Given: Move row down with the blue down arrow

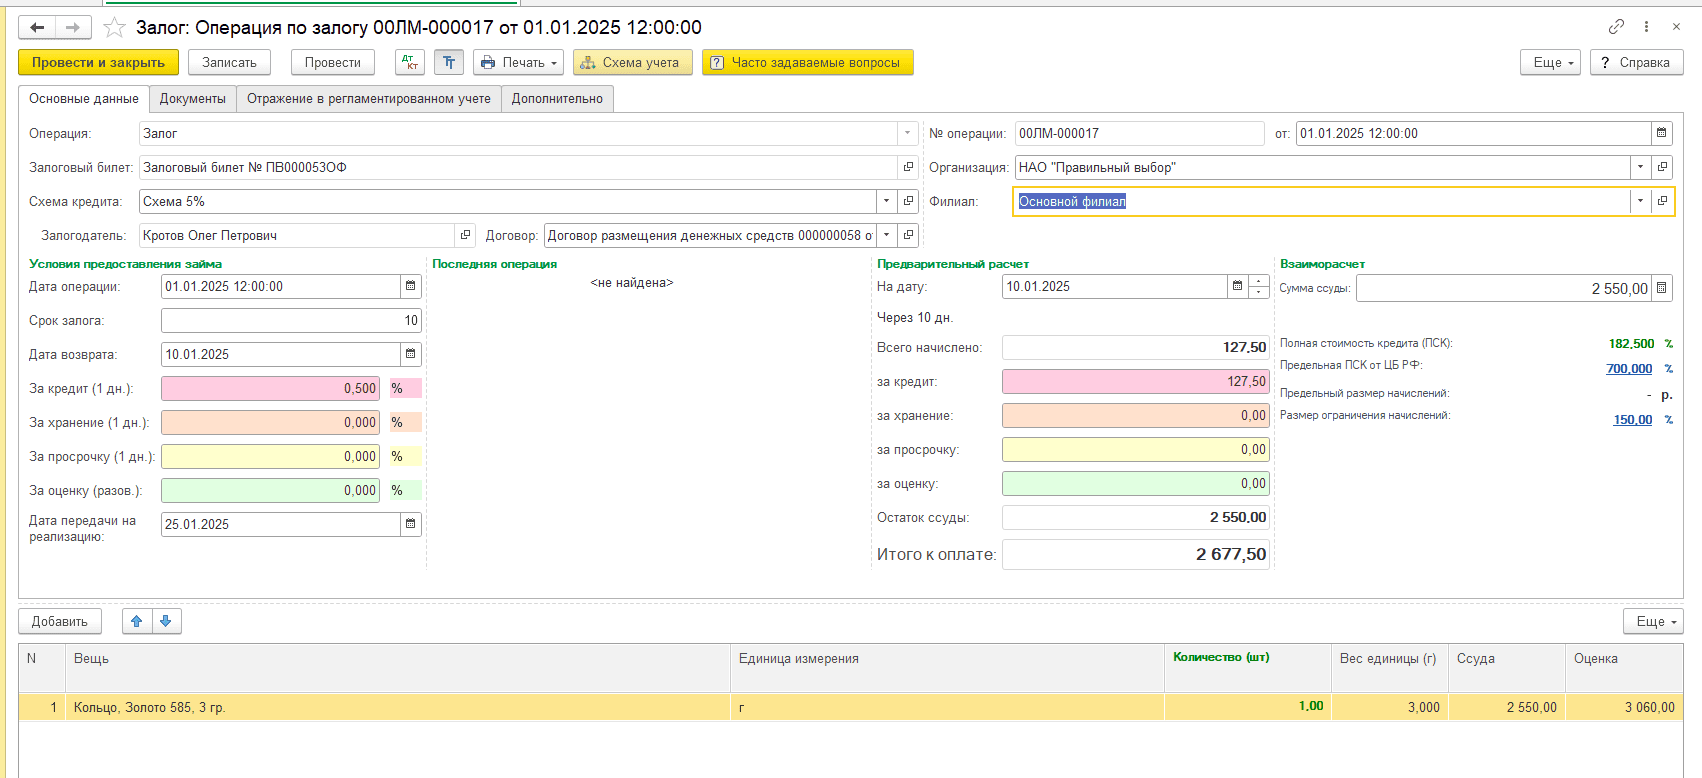Looking at the screenshot, I should tap(166, 621).
